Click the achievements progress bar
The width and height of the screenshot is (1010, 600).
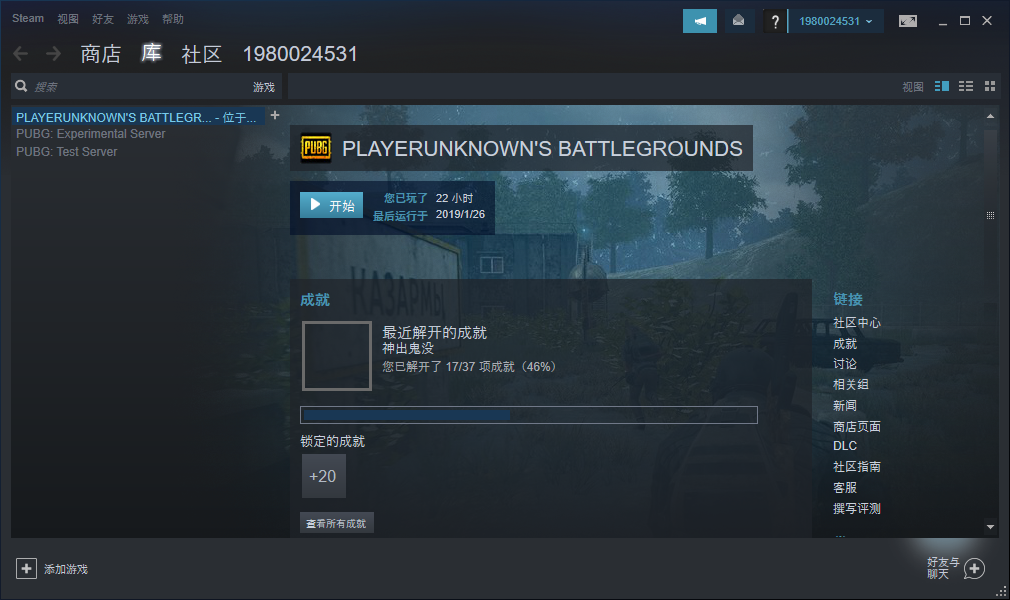tap(529, 415)
